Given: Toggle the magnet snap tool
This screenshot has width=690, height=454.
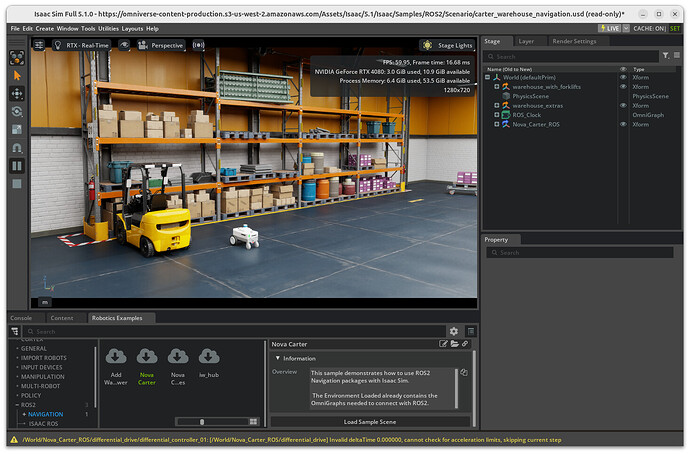Looking at the screenshot, I should [17, 147].
